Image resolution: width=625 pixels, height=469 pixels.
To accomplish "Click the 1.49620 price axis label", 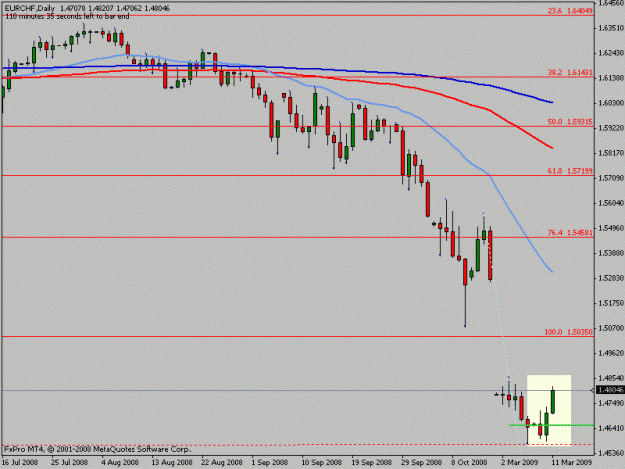I will coord(611,353).
